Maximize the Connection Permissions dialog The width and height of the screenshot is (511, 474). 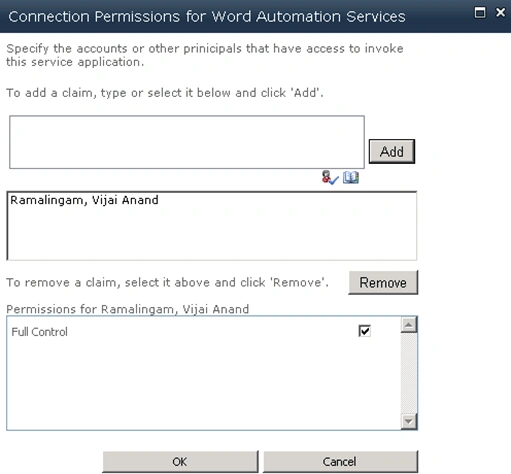point(480,13)
